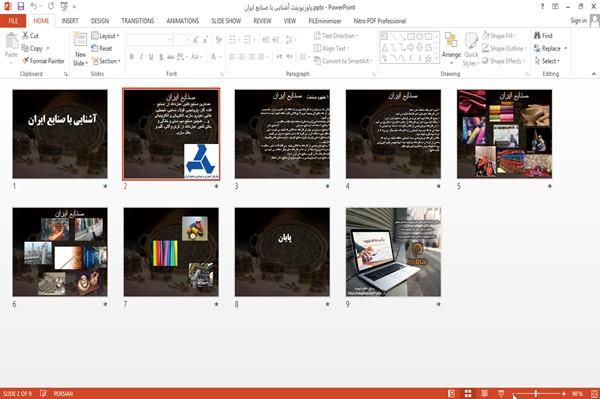The height and width of the screenshot is (399, 600).
Task: Toggle text Shadow formatting
Action: tap(161, 57)
